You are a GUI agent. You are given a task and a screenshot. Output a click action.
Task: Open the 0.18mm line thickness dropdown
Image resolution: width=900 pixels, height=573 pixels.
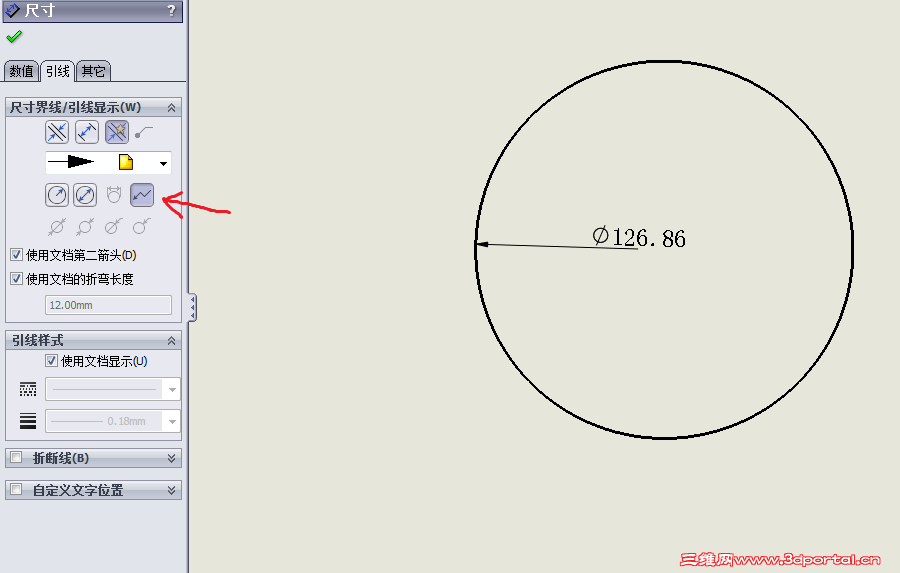click(x=172, y=421)
